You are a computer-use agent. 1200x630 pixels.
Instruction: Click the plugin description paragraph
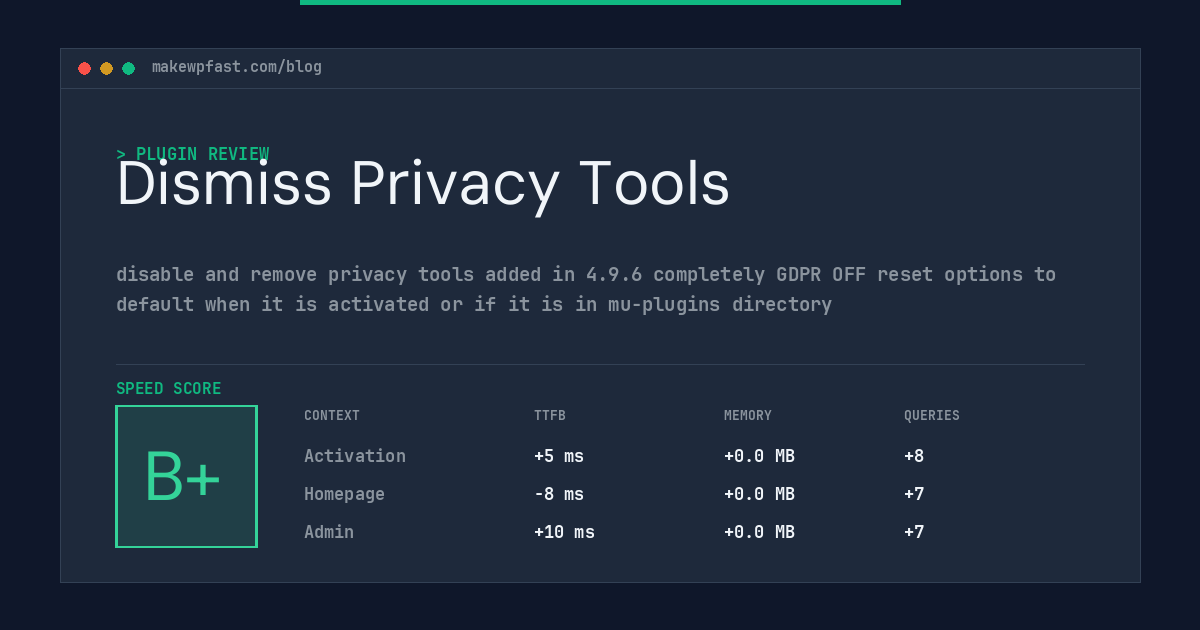tap(586, 289)
